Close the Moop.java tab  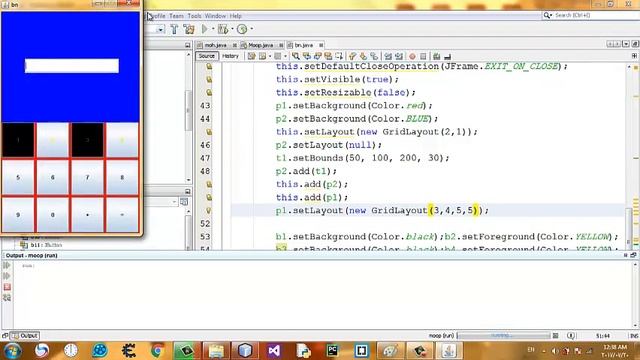281,45
